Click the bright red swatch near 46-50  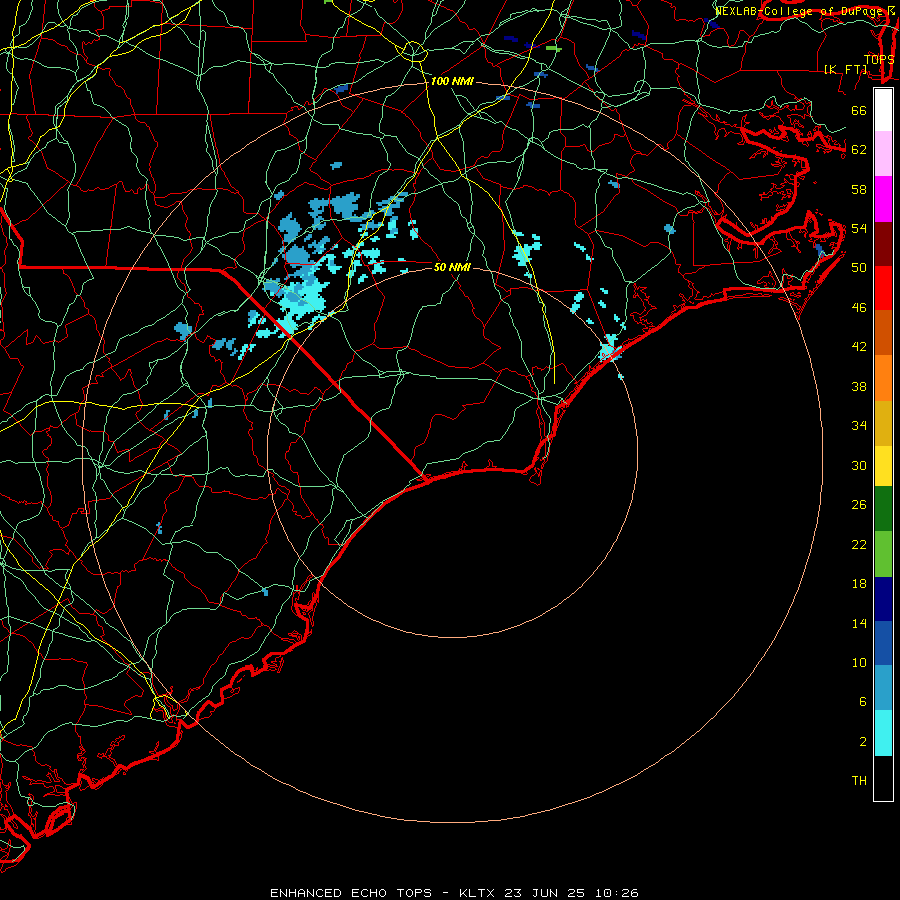(x=883, y=288)
